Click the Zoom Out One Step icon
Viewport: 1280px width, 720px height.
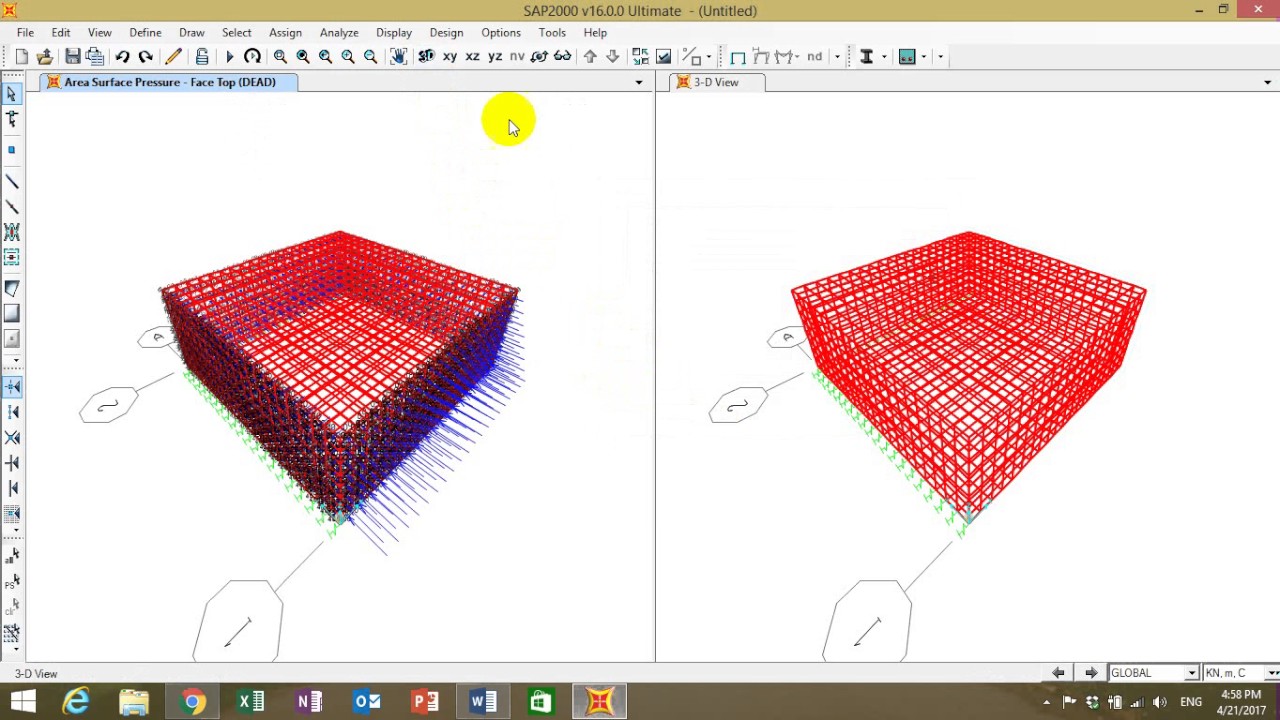click(x=371, y=57)
